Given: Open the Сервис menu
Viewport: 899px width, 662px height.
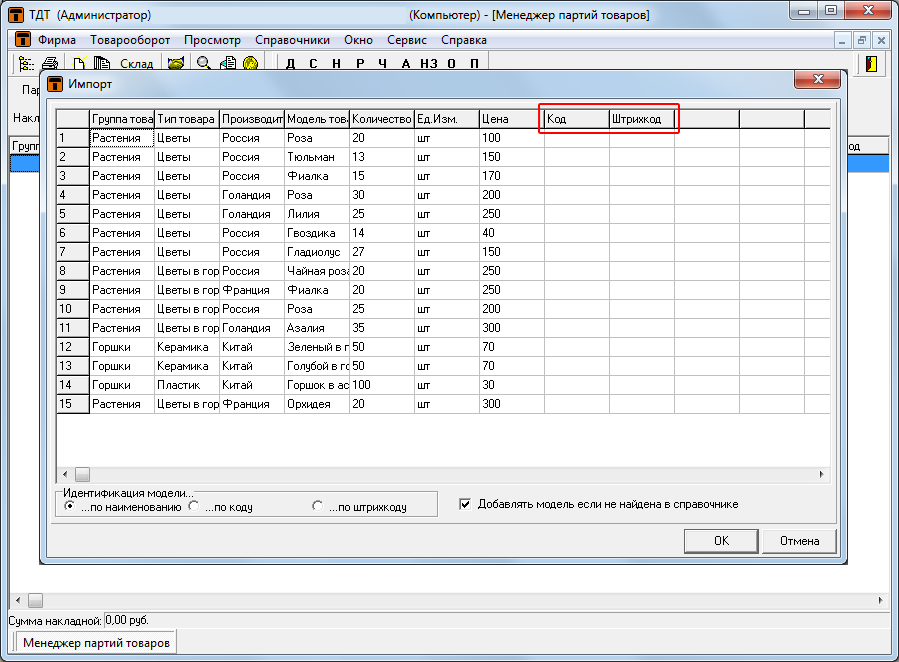Looking at the screenshot, I should pyautogui.click(x=406, y=40).
